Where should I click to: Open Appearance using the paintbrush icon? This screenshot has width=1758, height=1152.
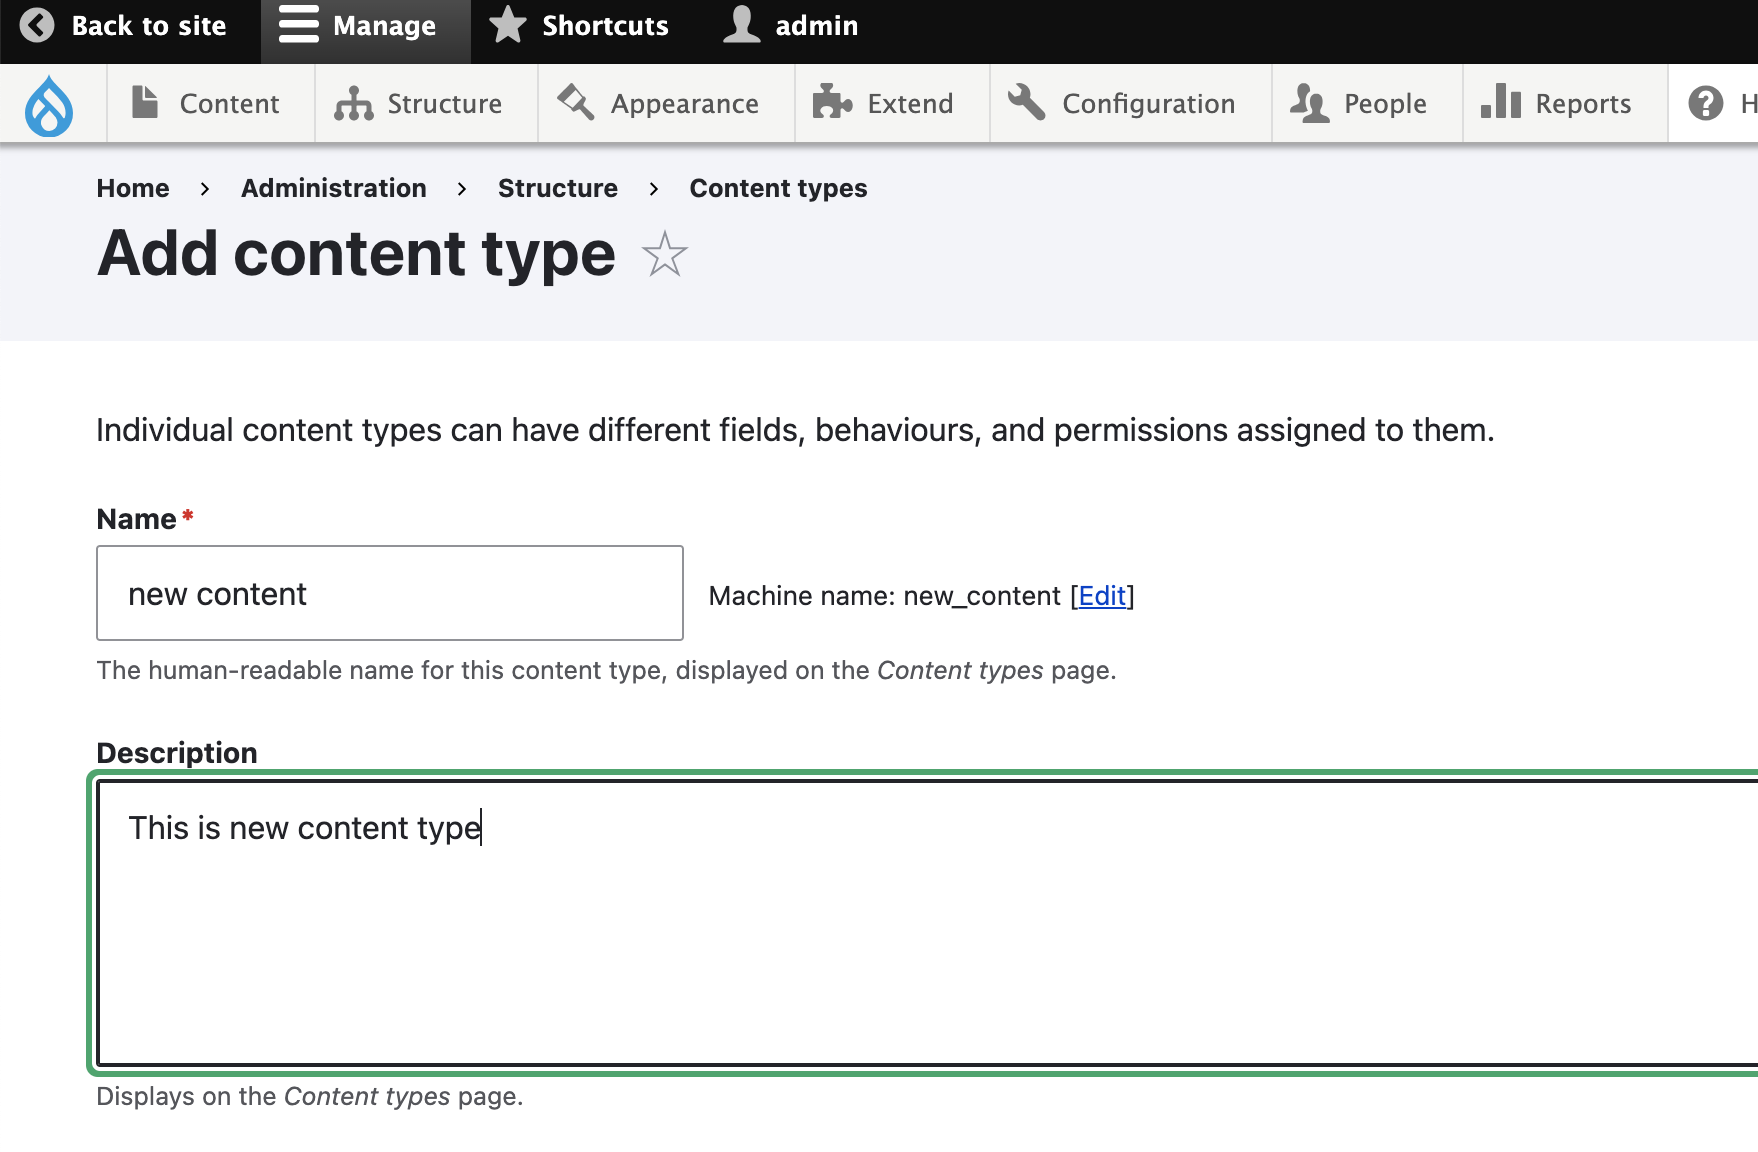(572, 102)
